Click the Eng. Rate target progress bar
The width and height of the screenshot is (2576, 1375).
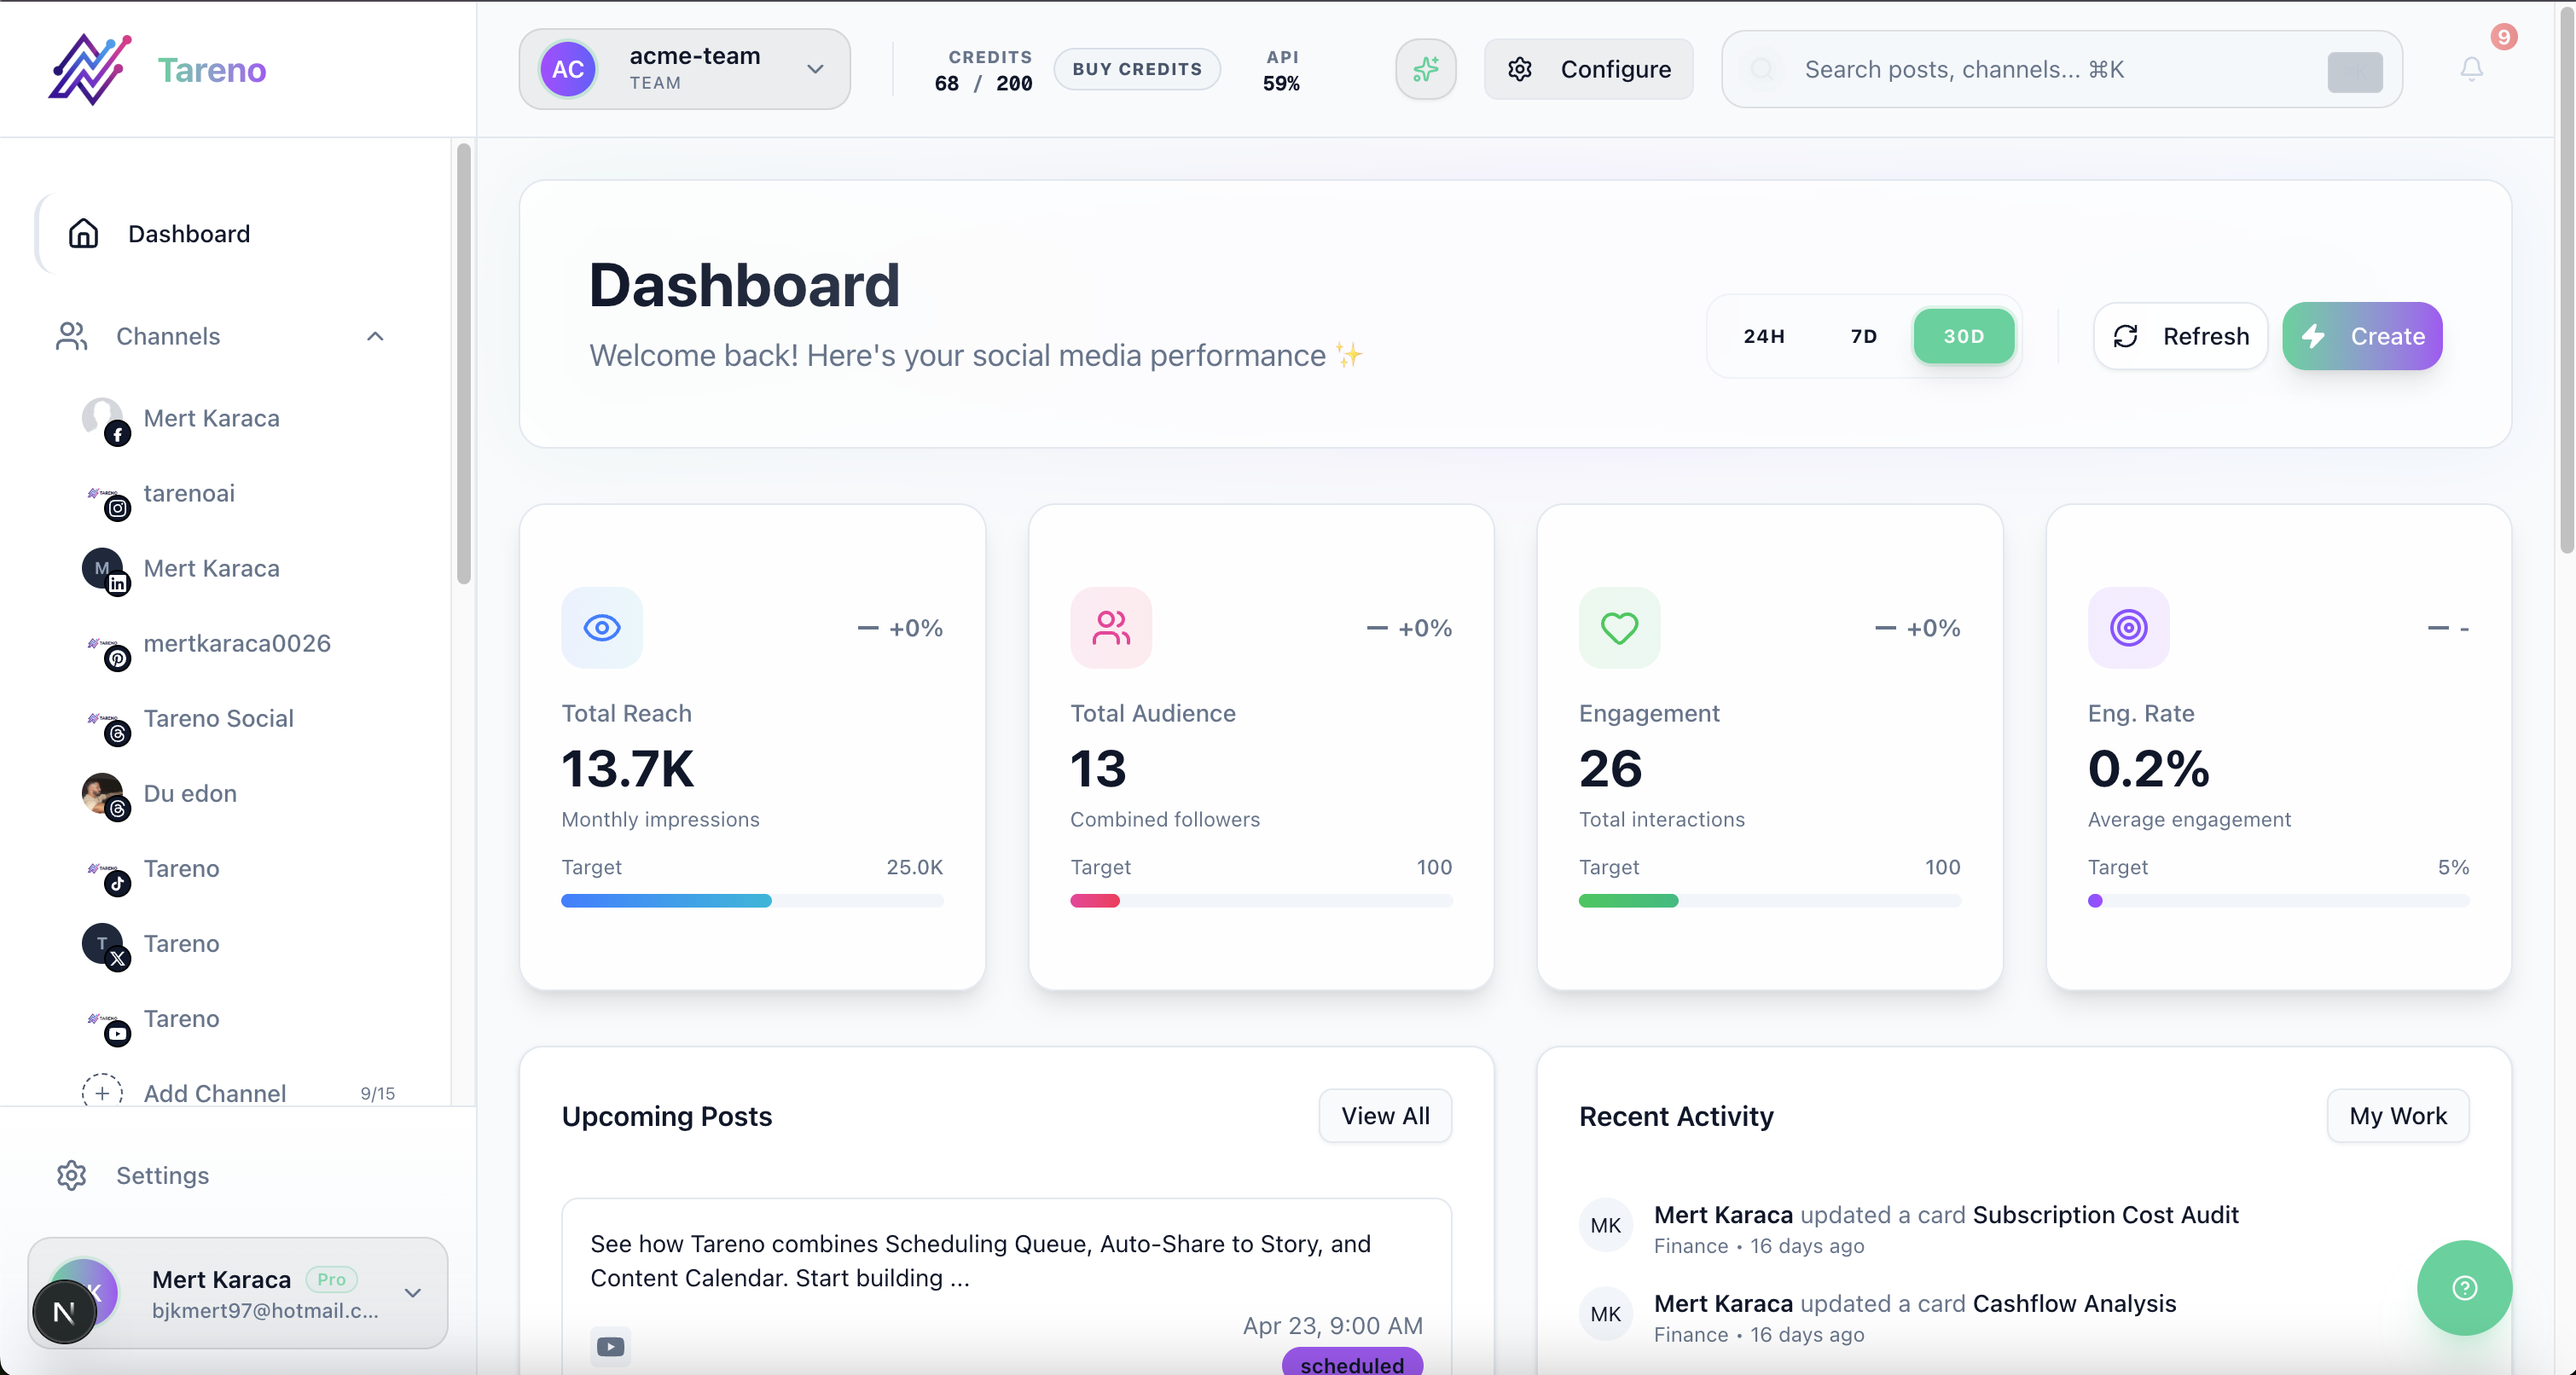tap(2278, 901)
